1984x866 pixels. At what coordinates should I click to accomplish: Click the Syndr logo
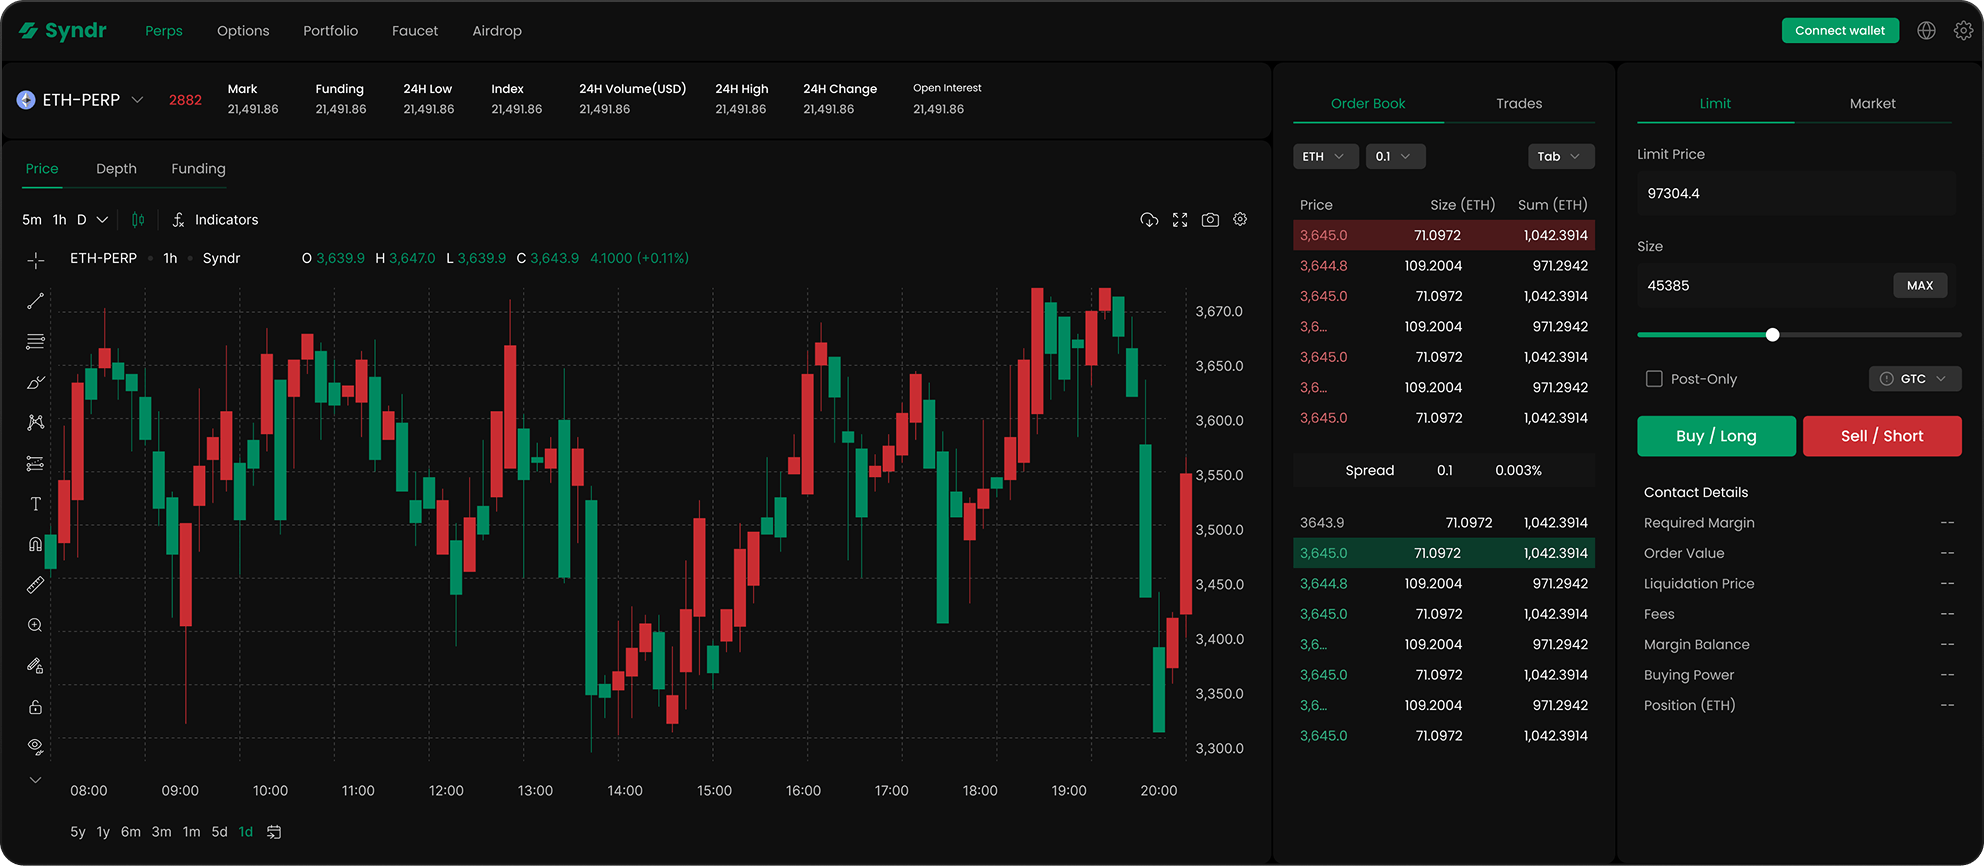63,31
